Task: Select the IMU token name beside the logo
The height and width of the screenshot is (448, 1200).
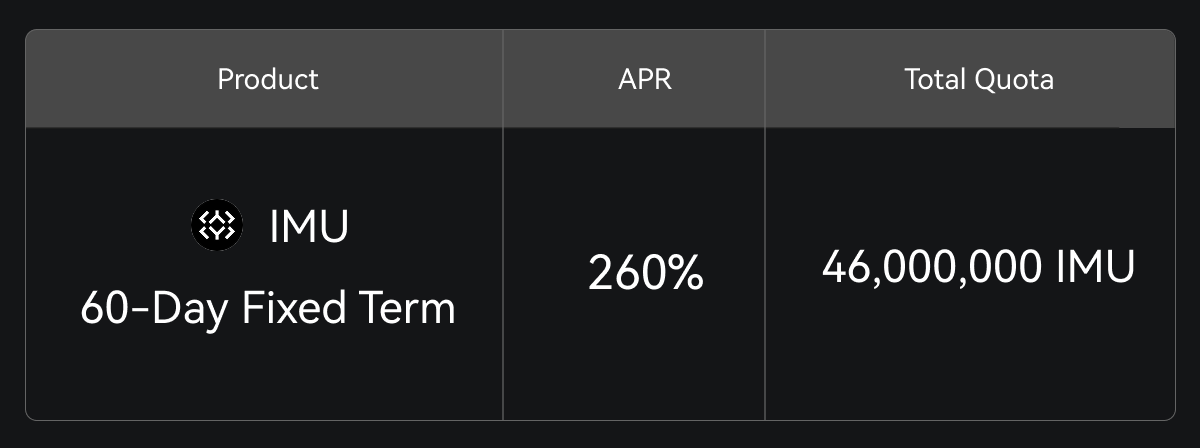Action: pos(309,227)
